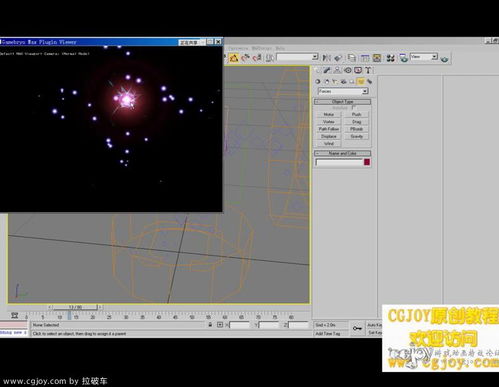Select the Geometry category sphere icon
This screenshot has width=499, height=387.
point(317,81)
